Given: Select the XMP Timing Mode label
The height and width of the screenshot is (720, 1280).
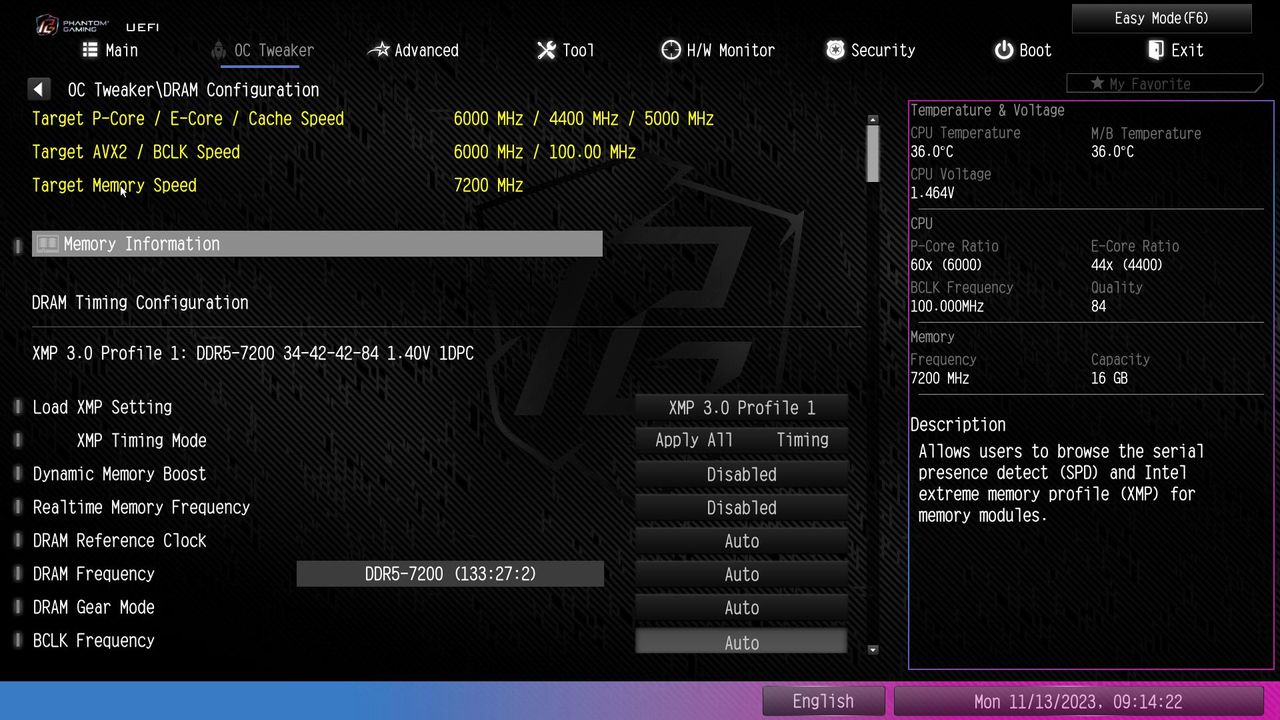Looking at the screenshot, I should pyautogui.click(x=141, y=440).
